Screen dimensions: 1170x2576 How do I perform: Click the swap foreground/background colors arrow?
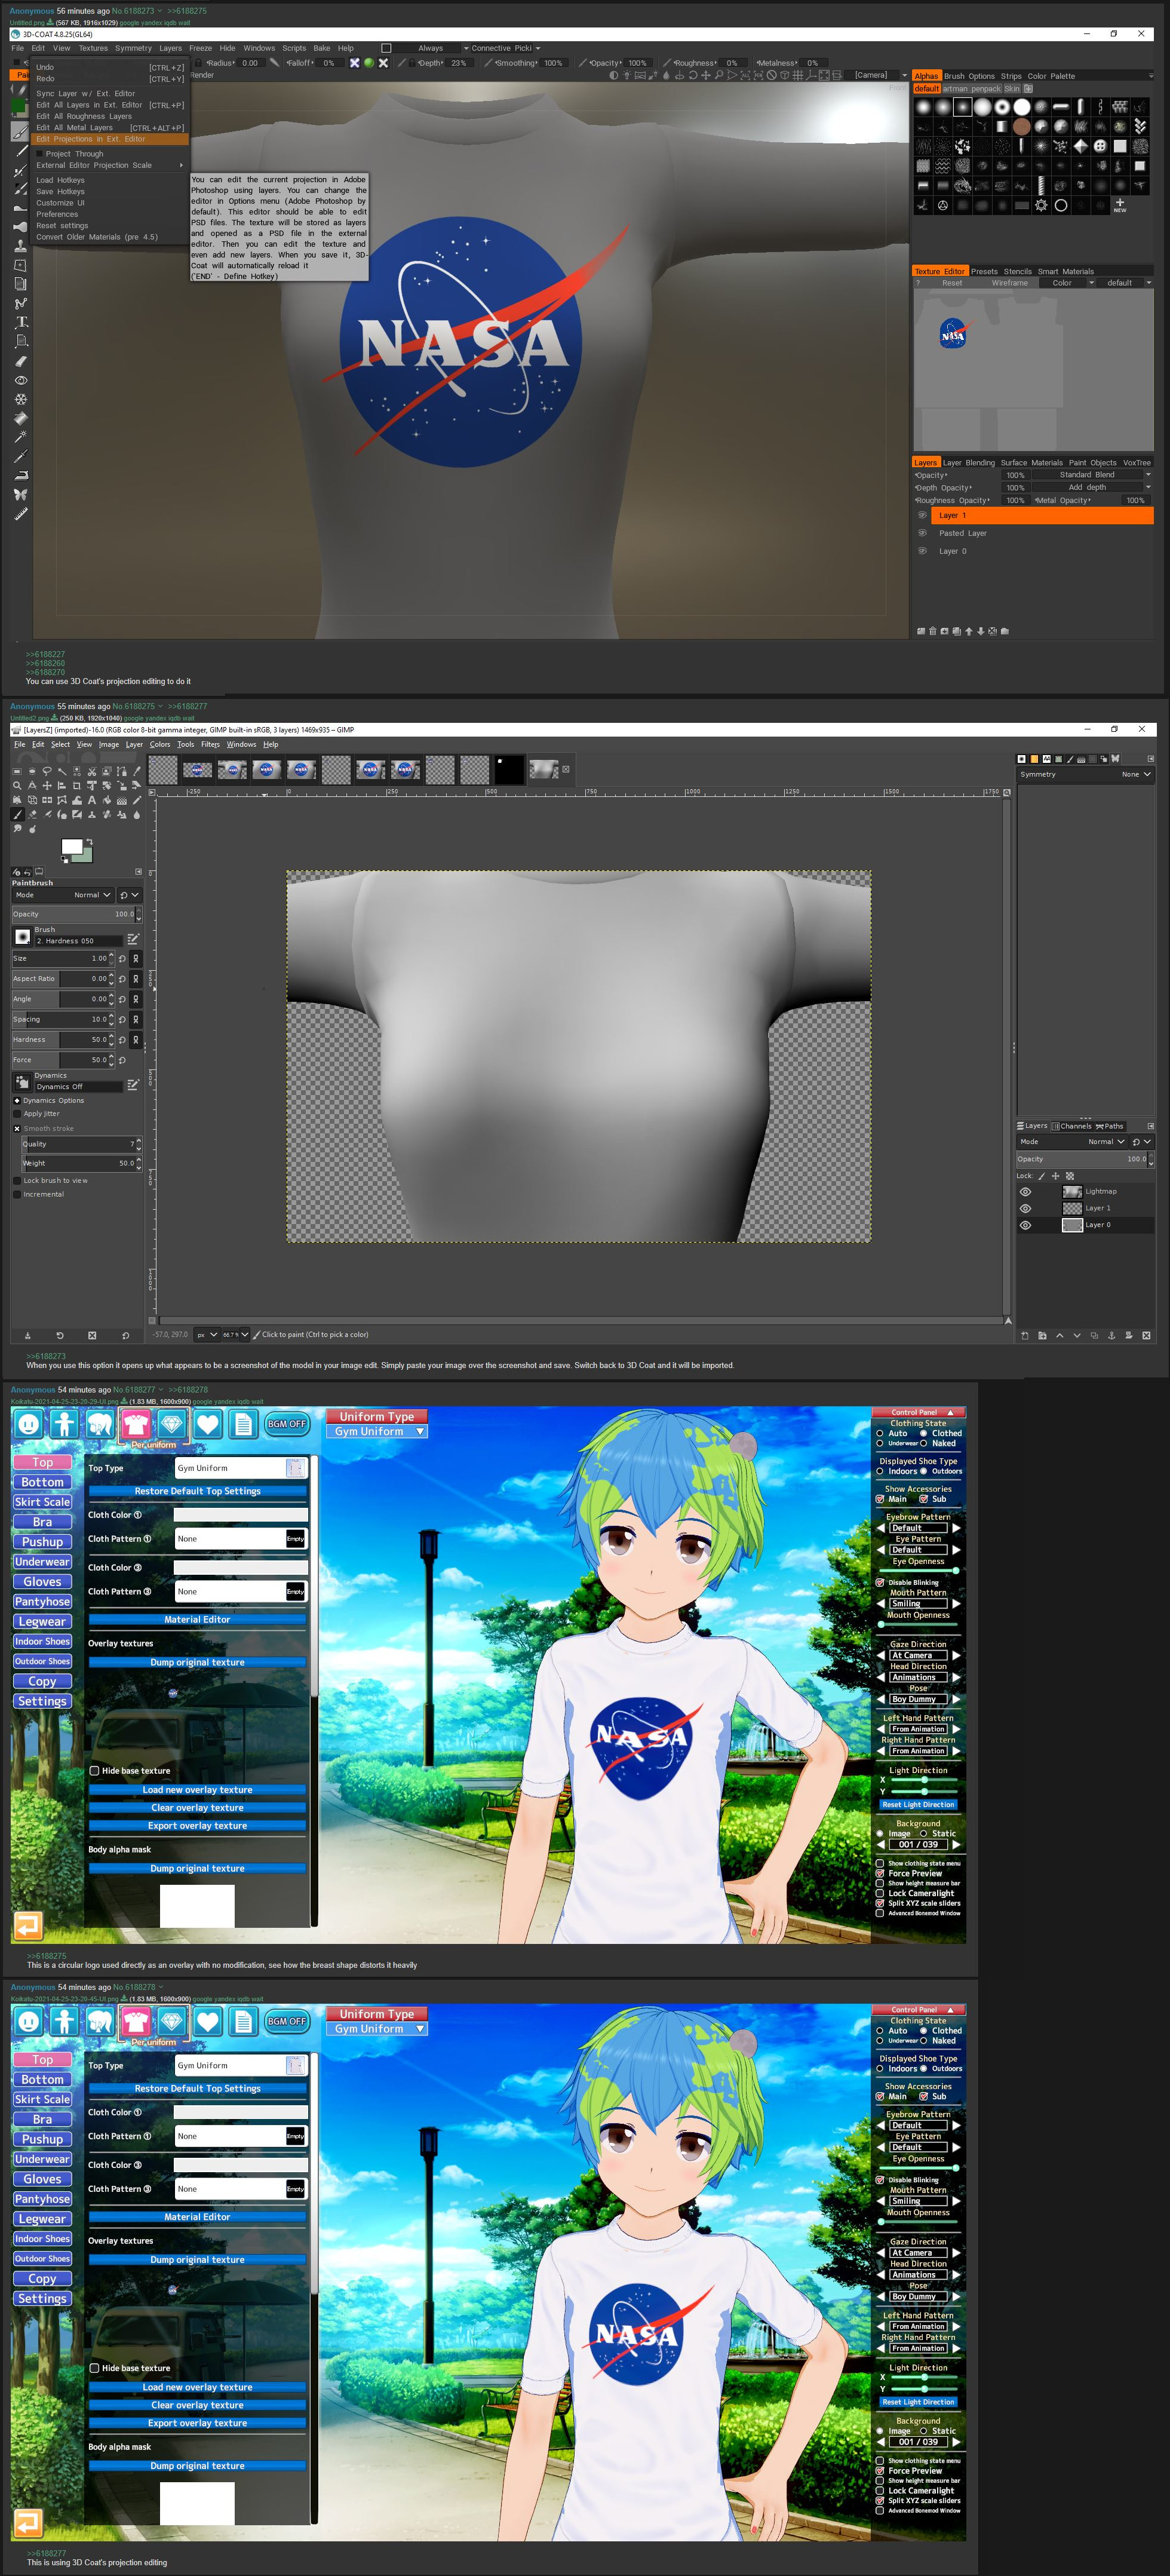(x=89, y=841)
